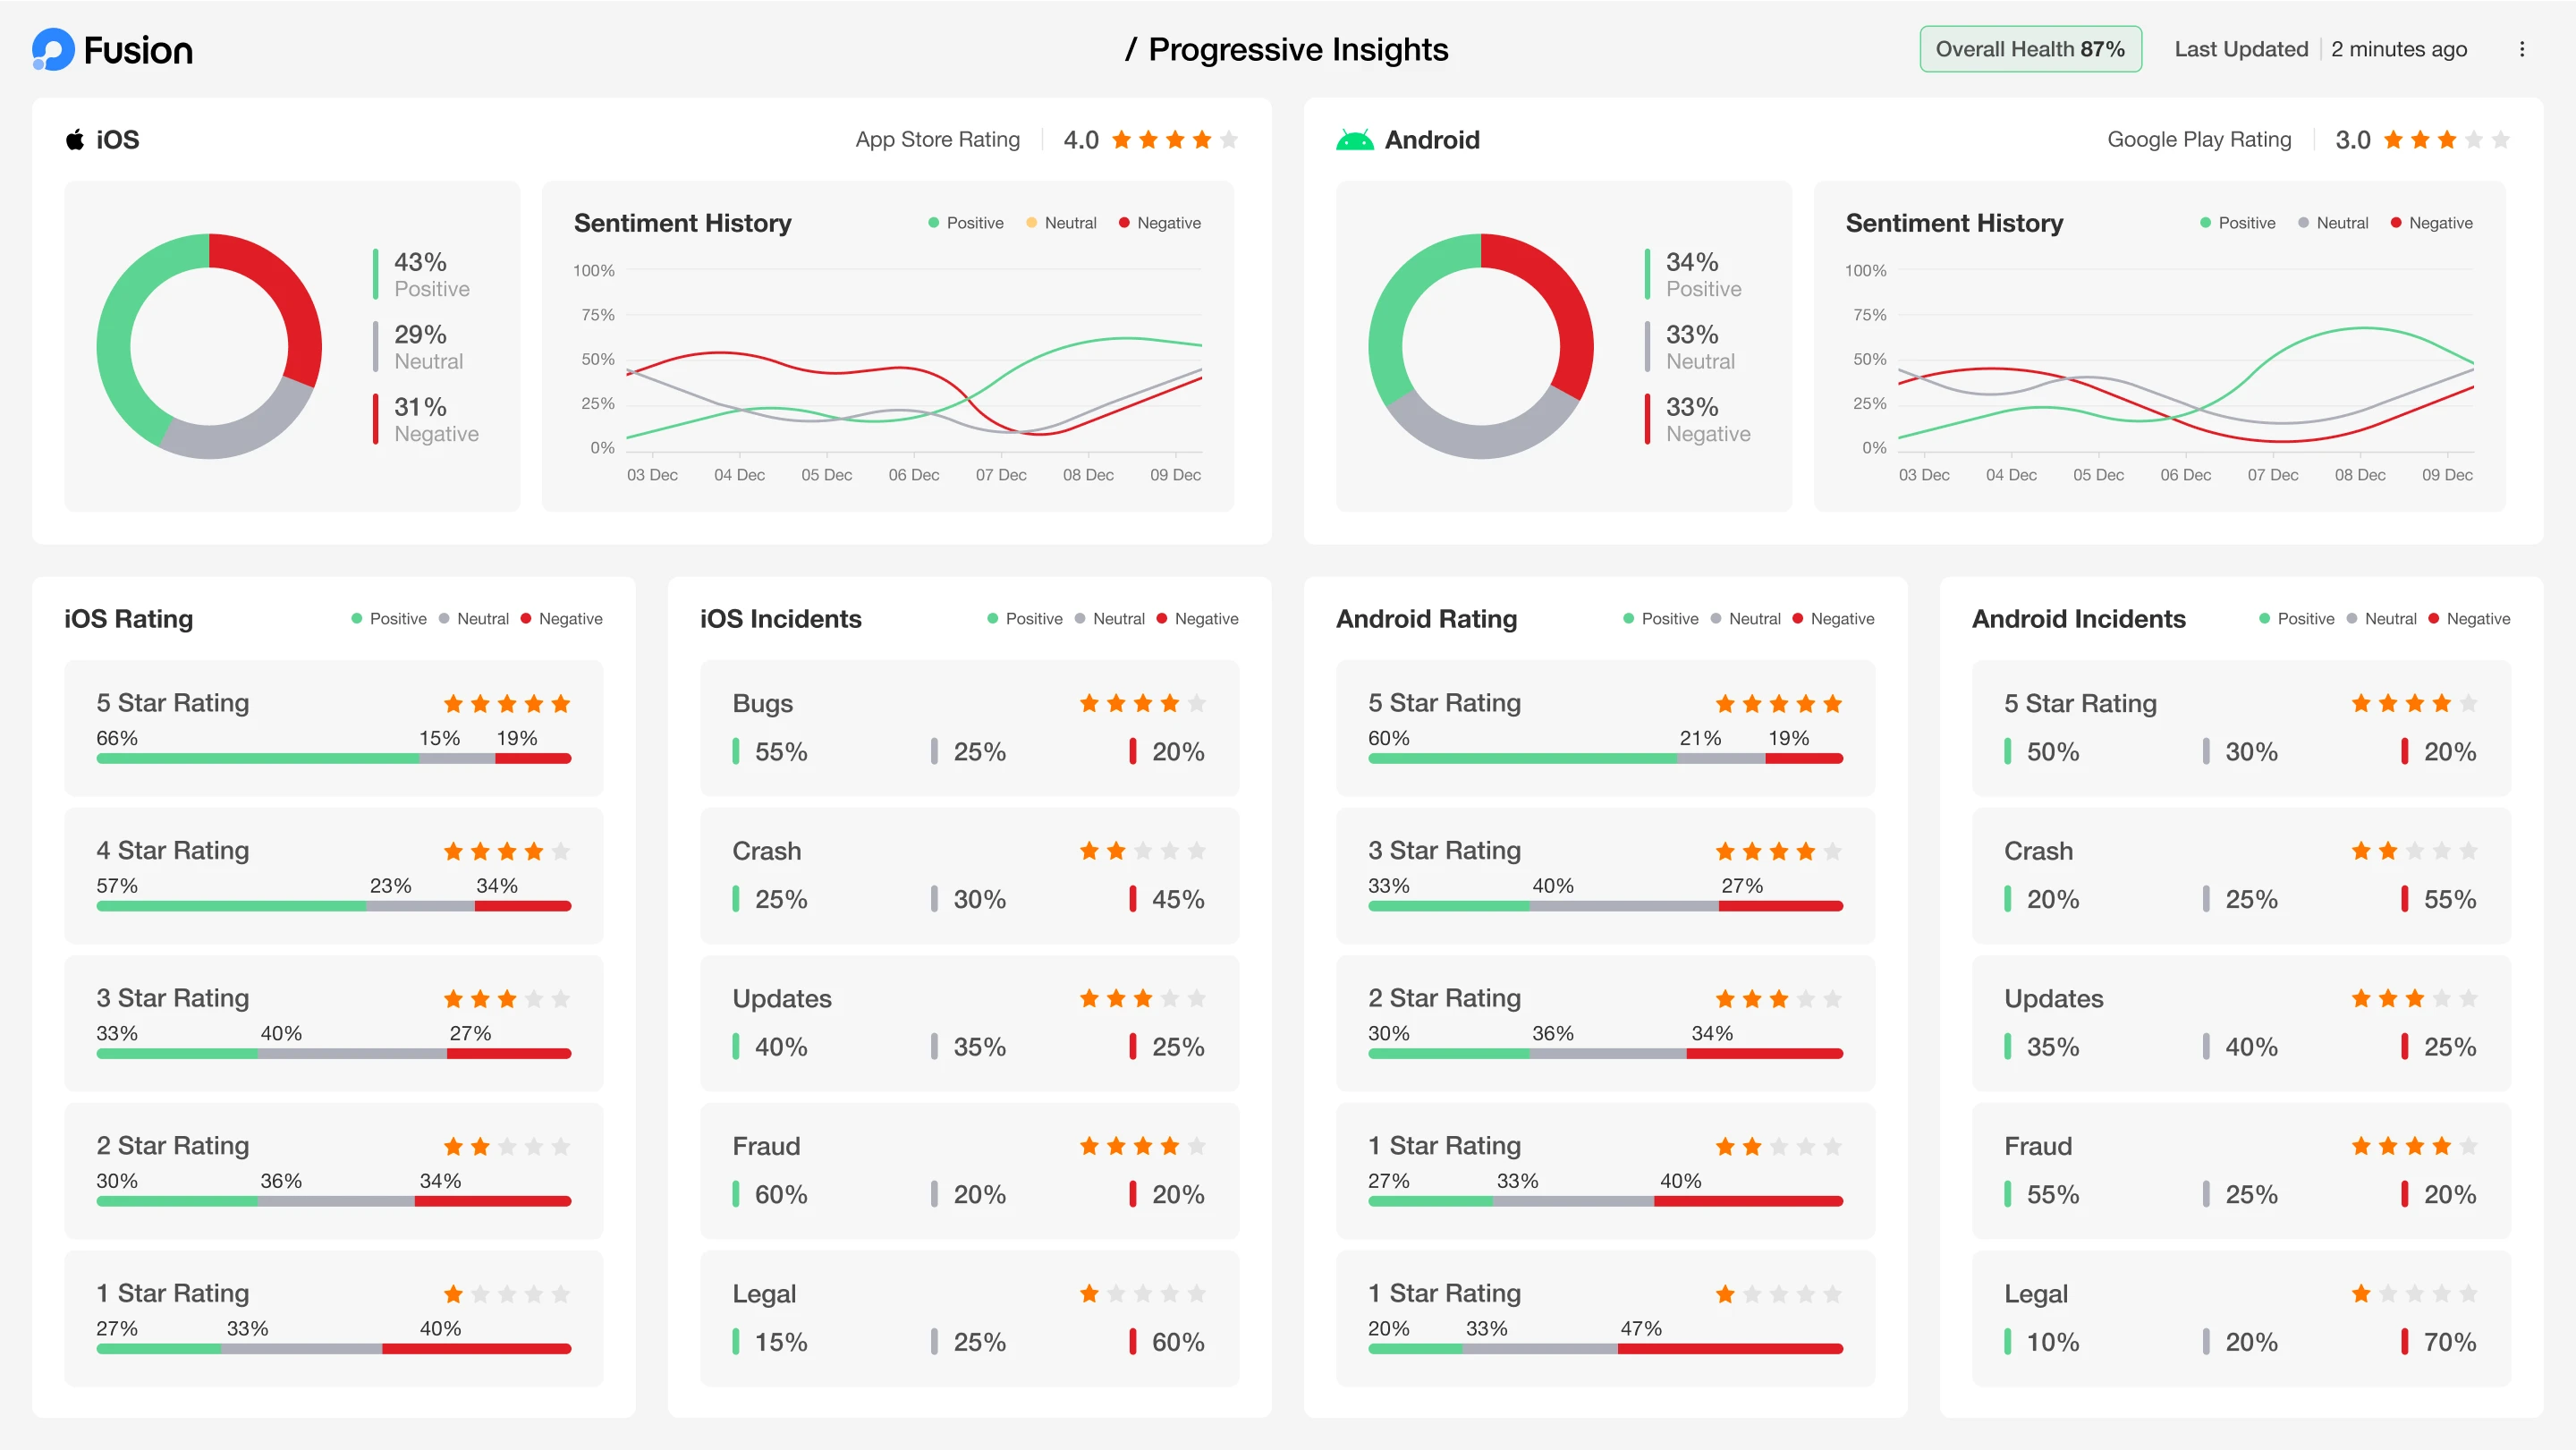Click the Apple iOS icon
Viewport: 2576px width, 1450px height.
tap(75, 140)
